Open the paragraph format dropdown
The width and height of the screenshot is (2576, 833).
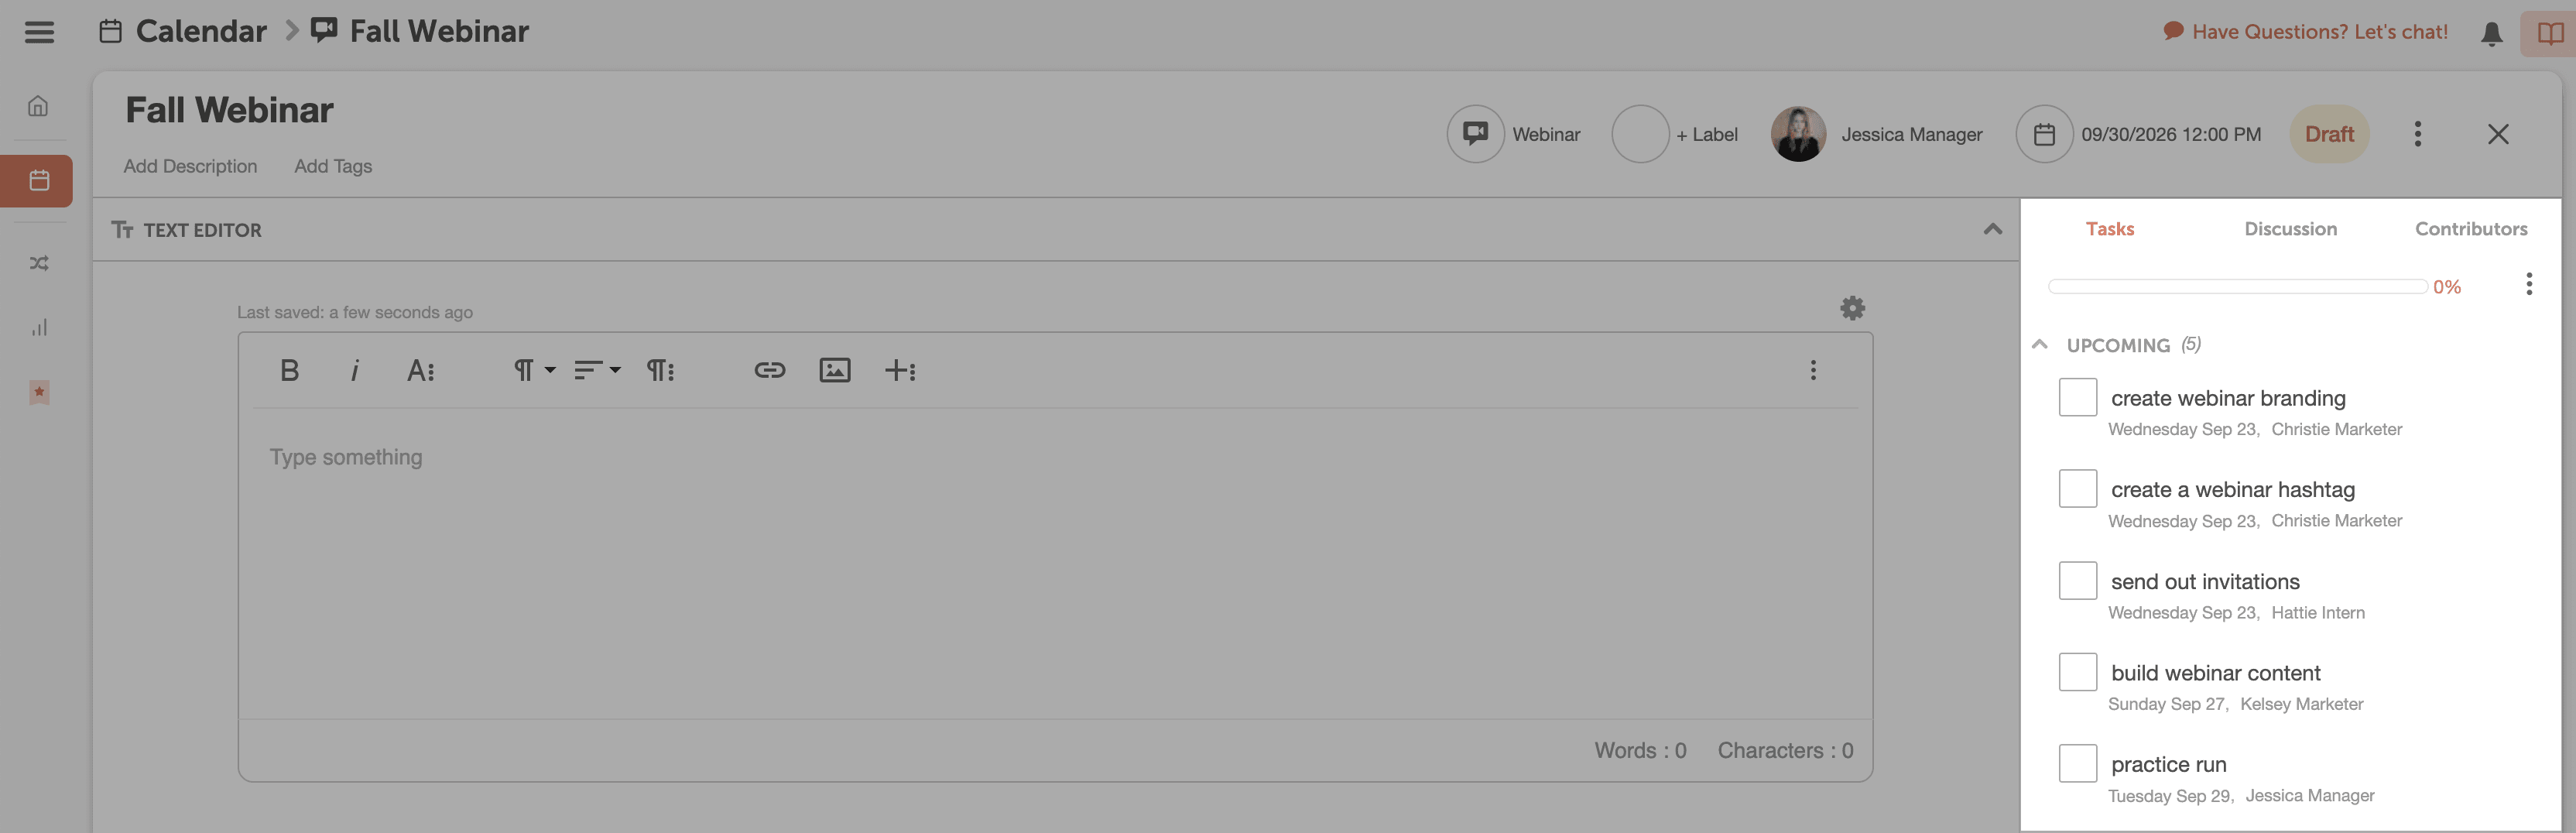(534, 371)
